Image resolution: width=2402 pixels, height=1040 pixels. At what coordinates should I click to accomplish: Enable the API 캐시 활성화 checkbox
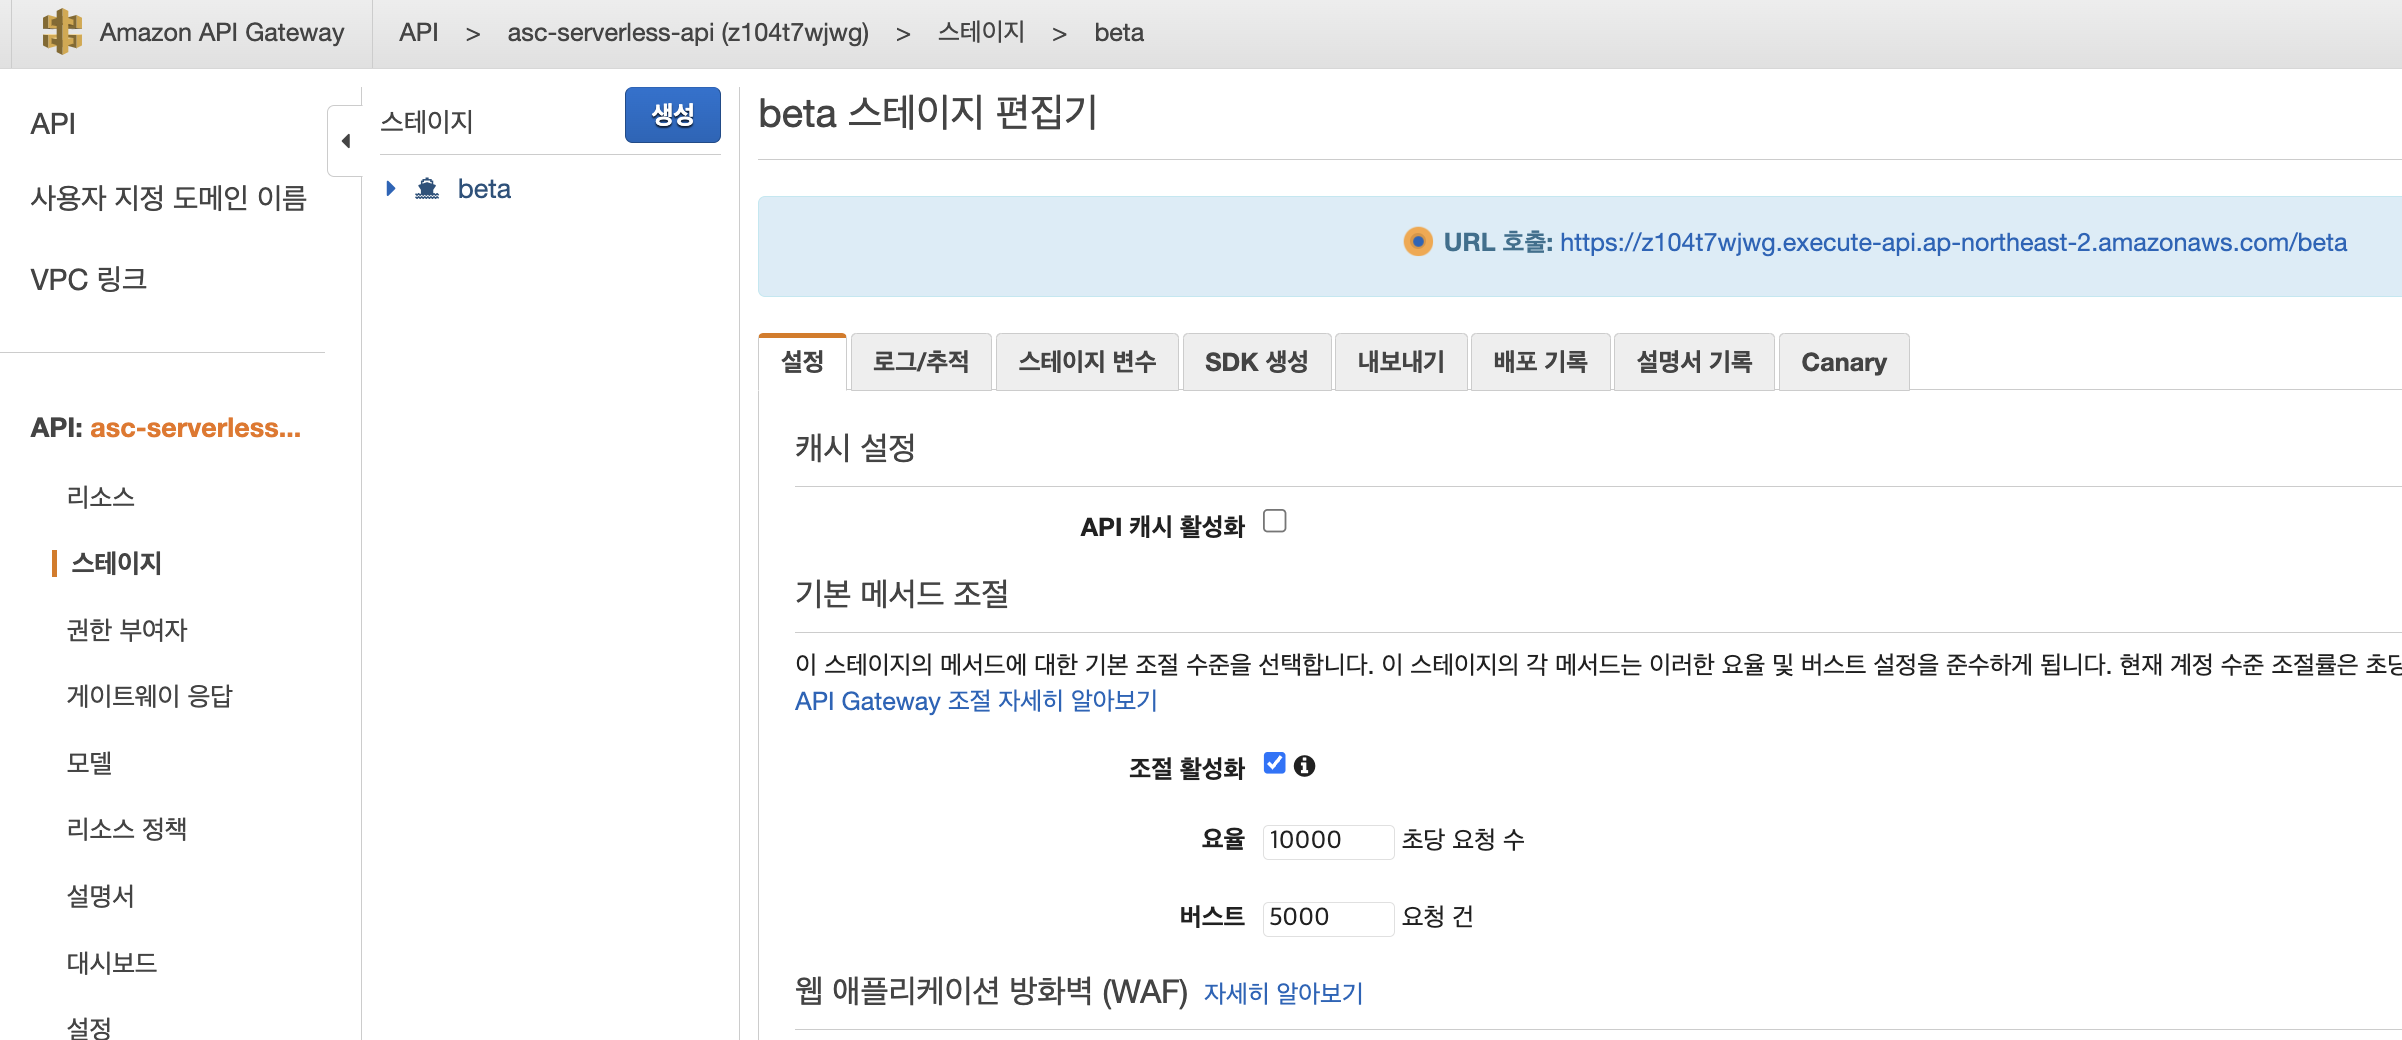tap(1274, 521)
